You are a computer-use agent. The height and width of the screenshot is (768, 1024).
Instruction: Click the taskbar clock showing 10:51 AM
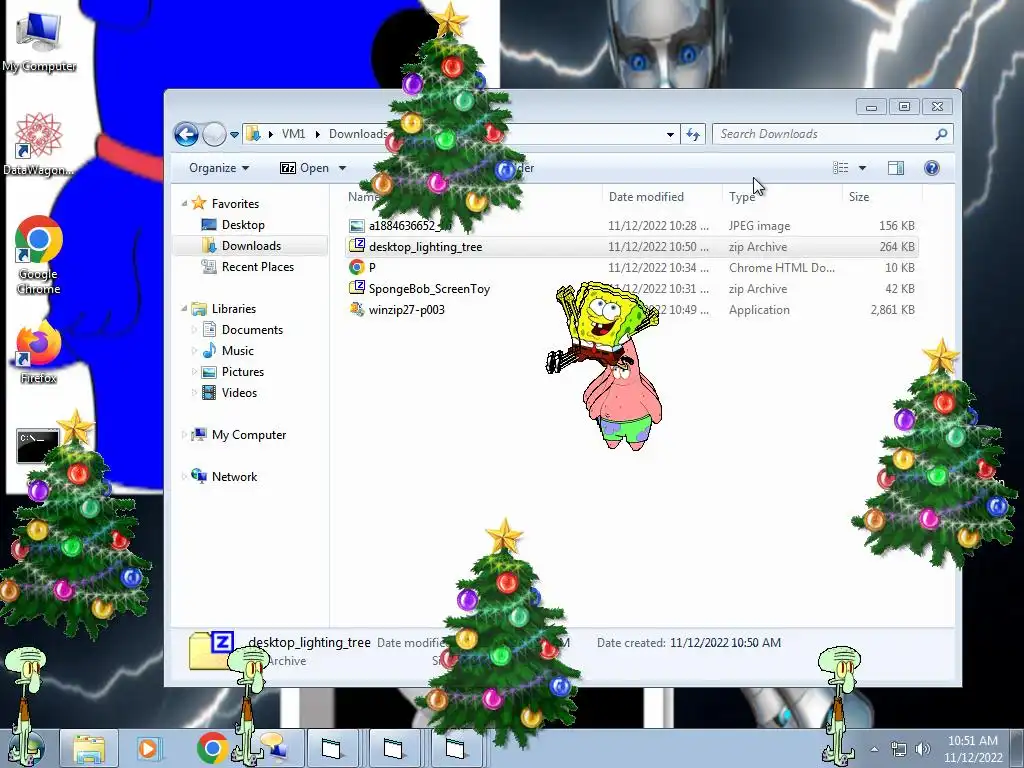[x=973, y=749]
